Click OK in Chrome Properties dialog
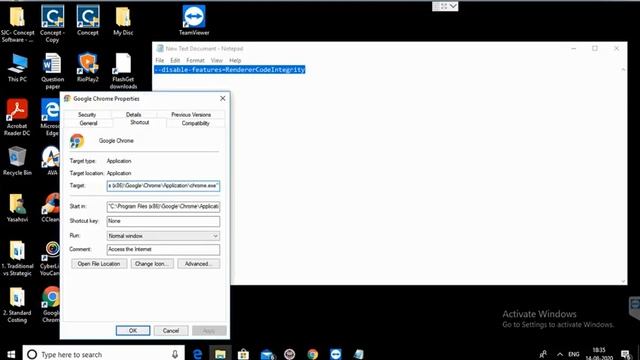640x360 pixels. click(x=133, y=331)
